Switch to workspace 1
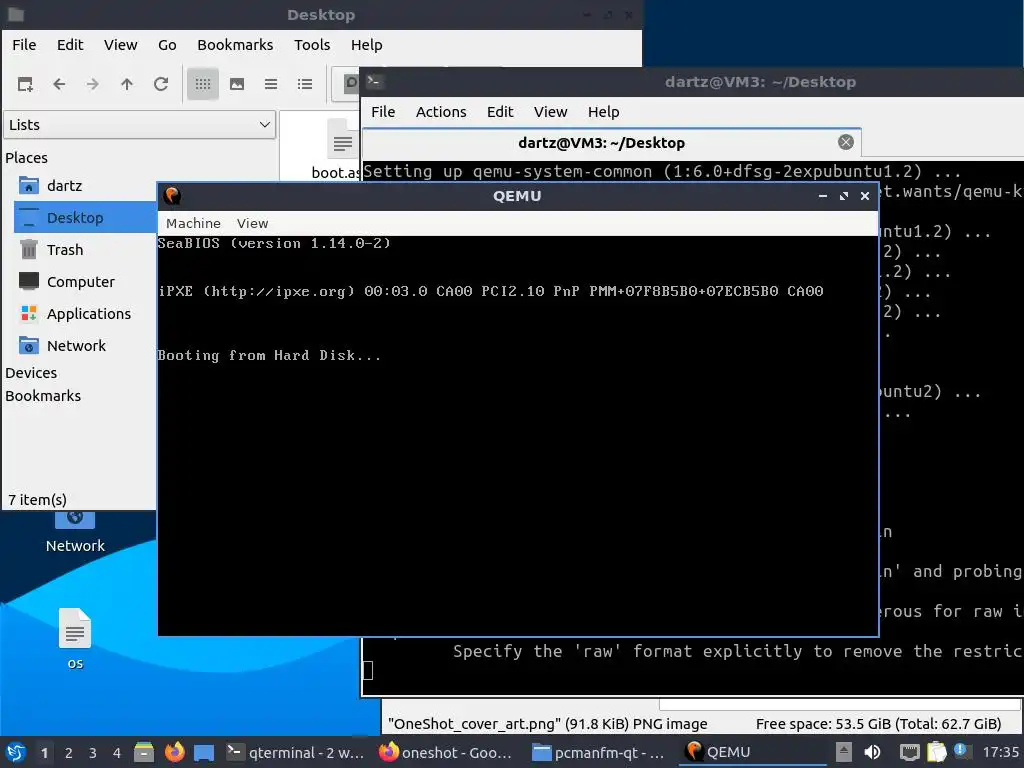Viewport: 1024px width, 768px height. coord(44,753)
